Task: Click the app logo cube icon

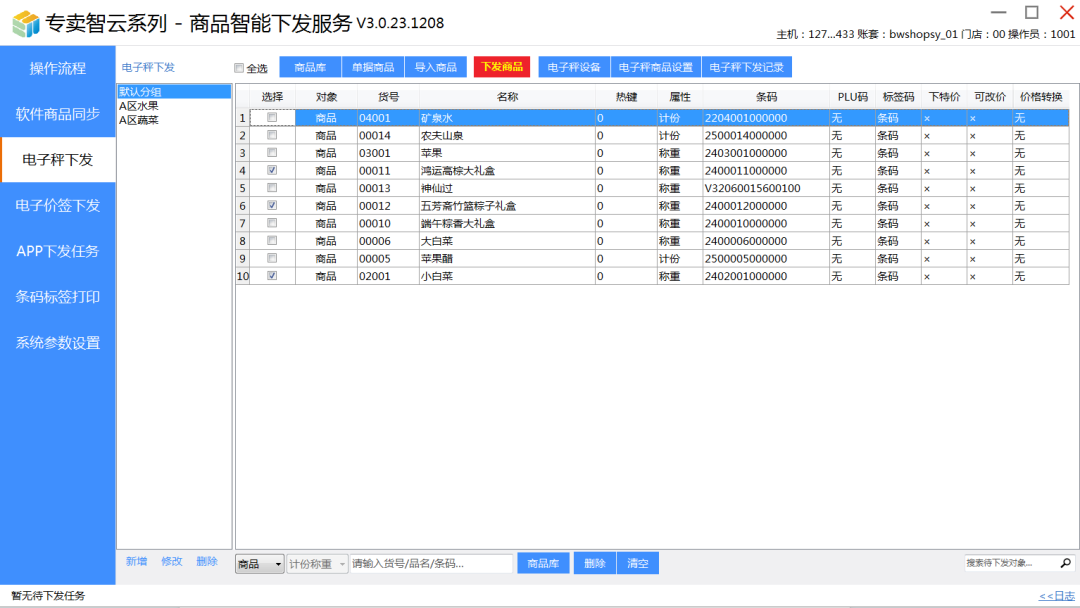Action: click(x=25, y=22)
